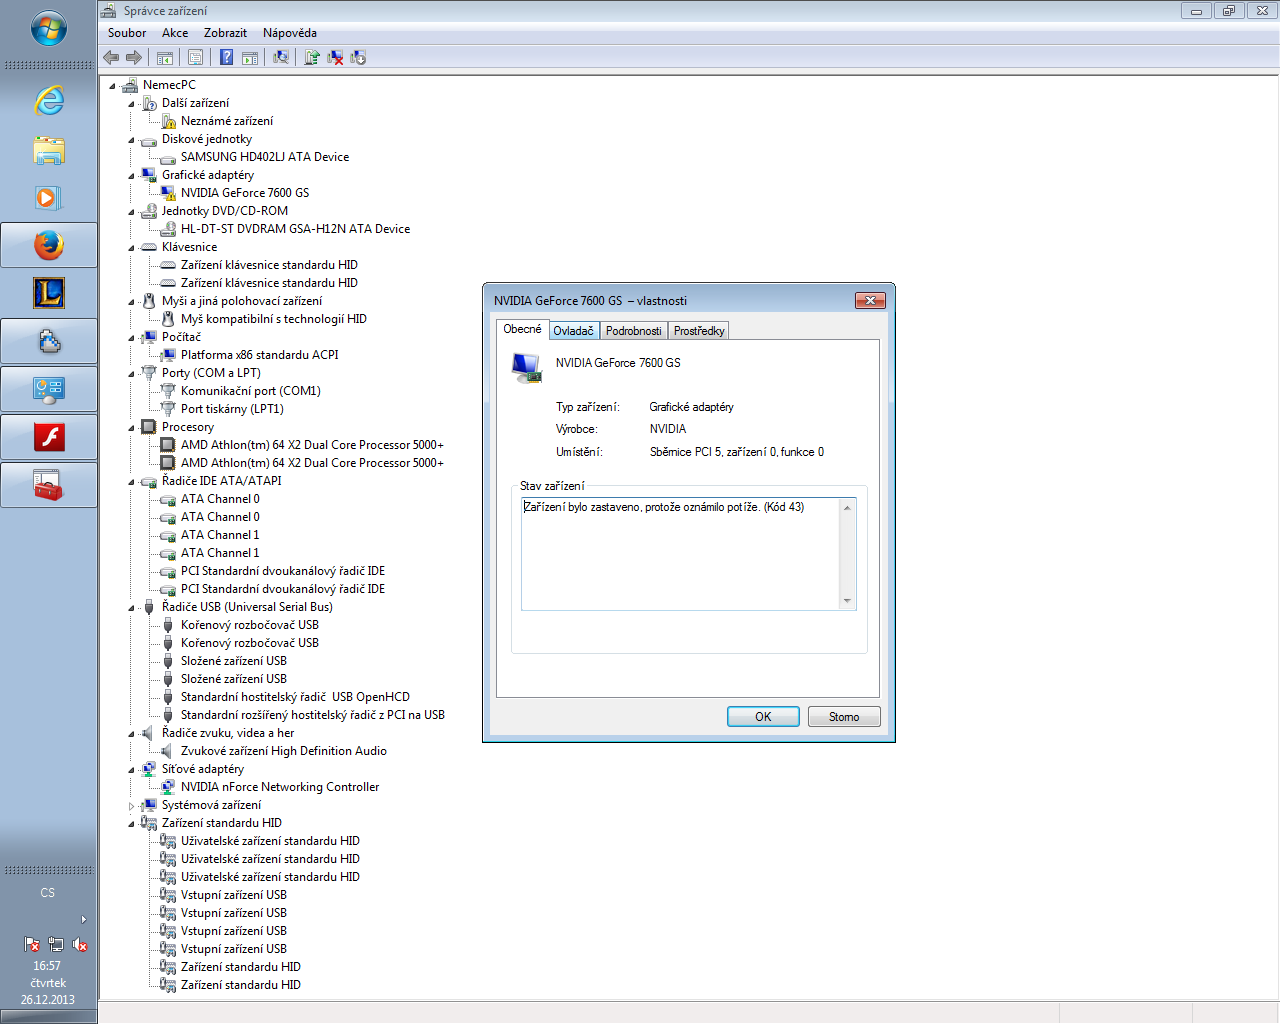The width and height of the screenshot is (1280, 1024).
Task: Click the Forward arrow in toolbar
Action: tap(134, 58)
